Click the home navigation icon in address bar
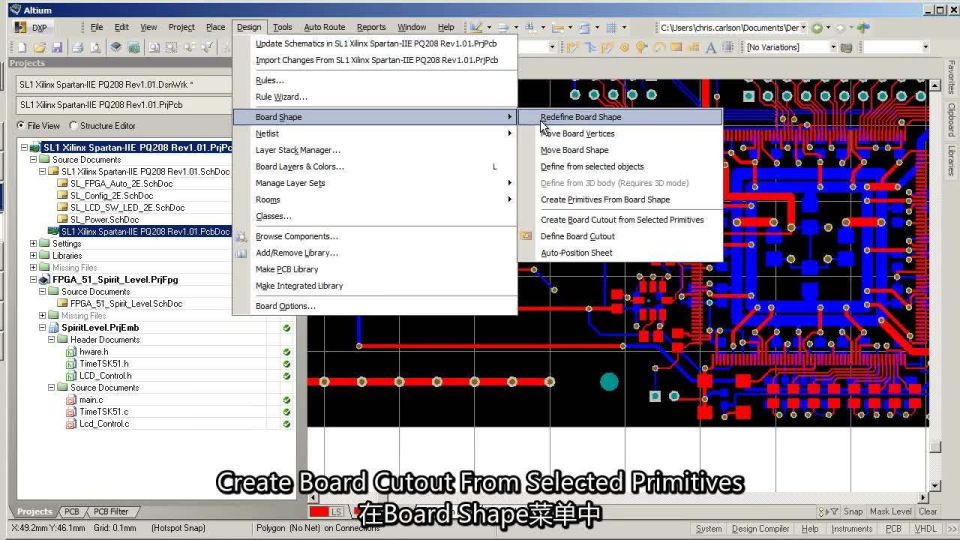 (863, 28)
